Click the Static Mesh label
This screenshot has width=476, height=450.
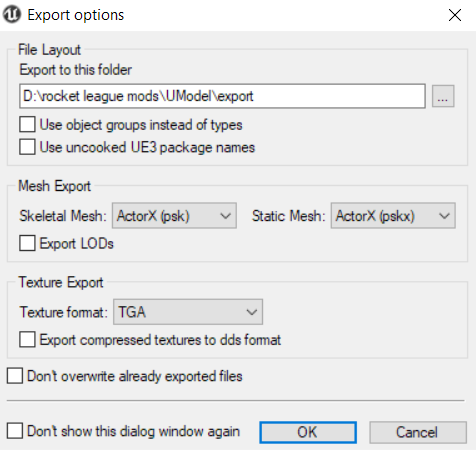[288, 216]
